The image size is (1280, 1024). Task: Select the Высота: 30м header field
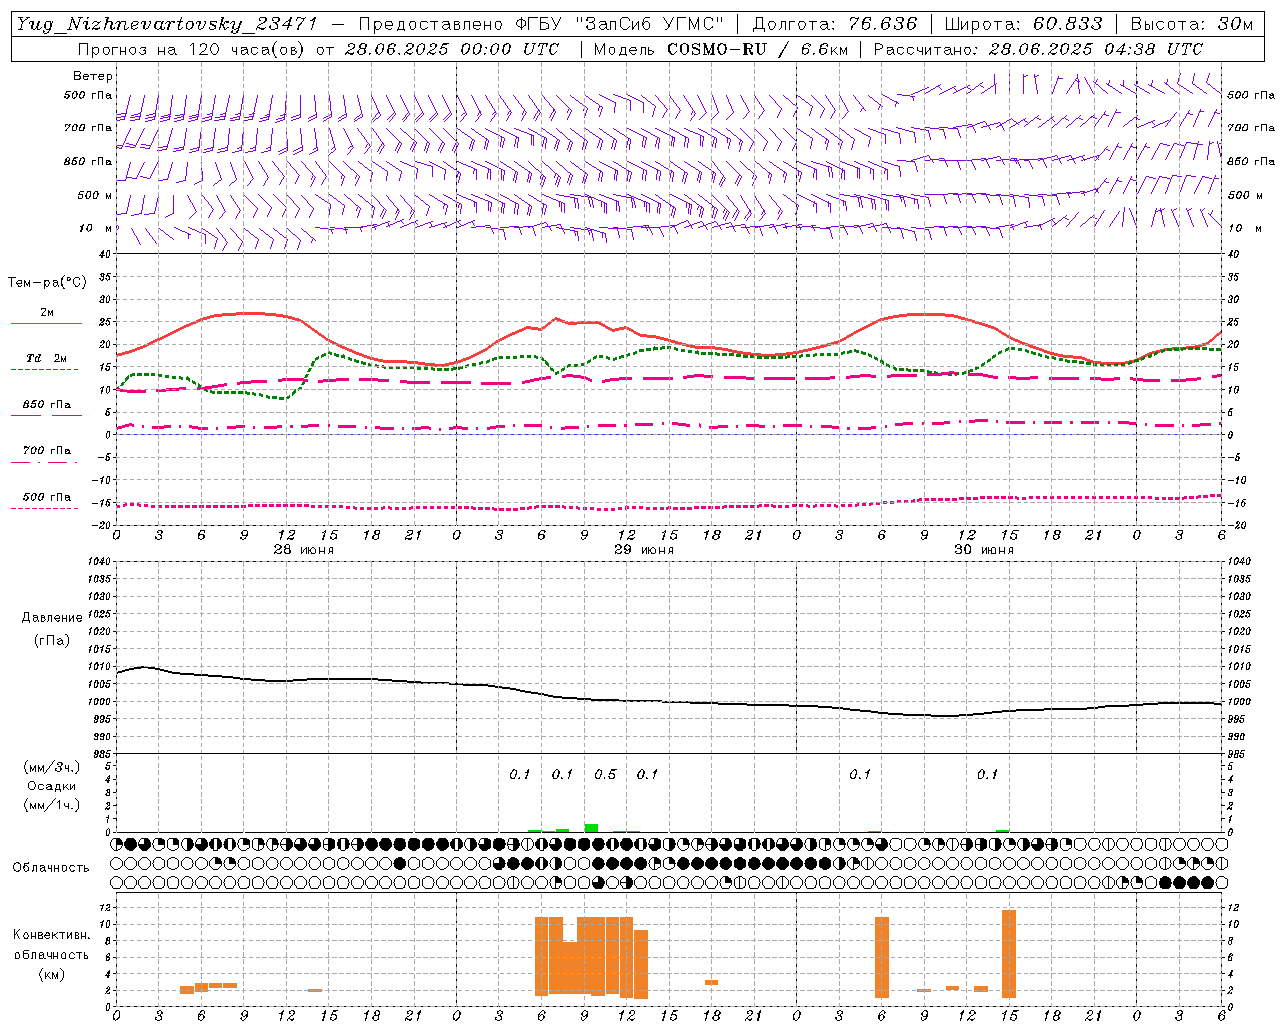pos(1192,24)
